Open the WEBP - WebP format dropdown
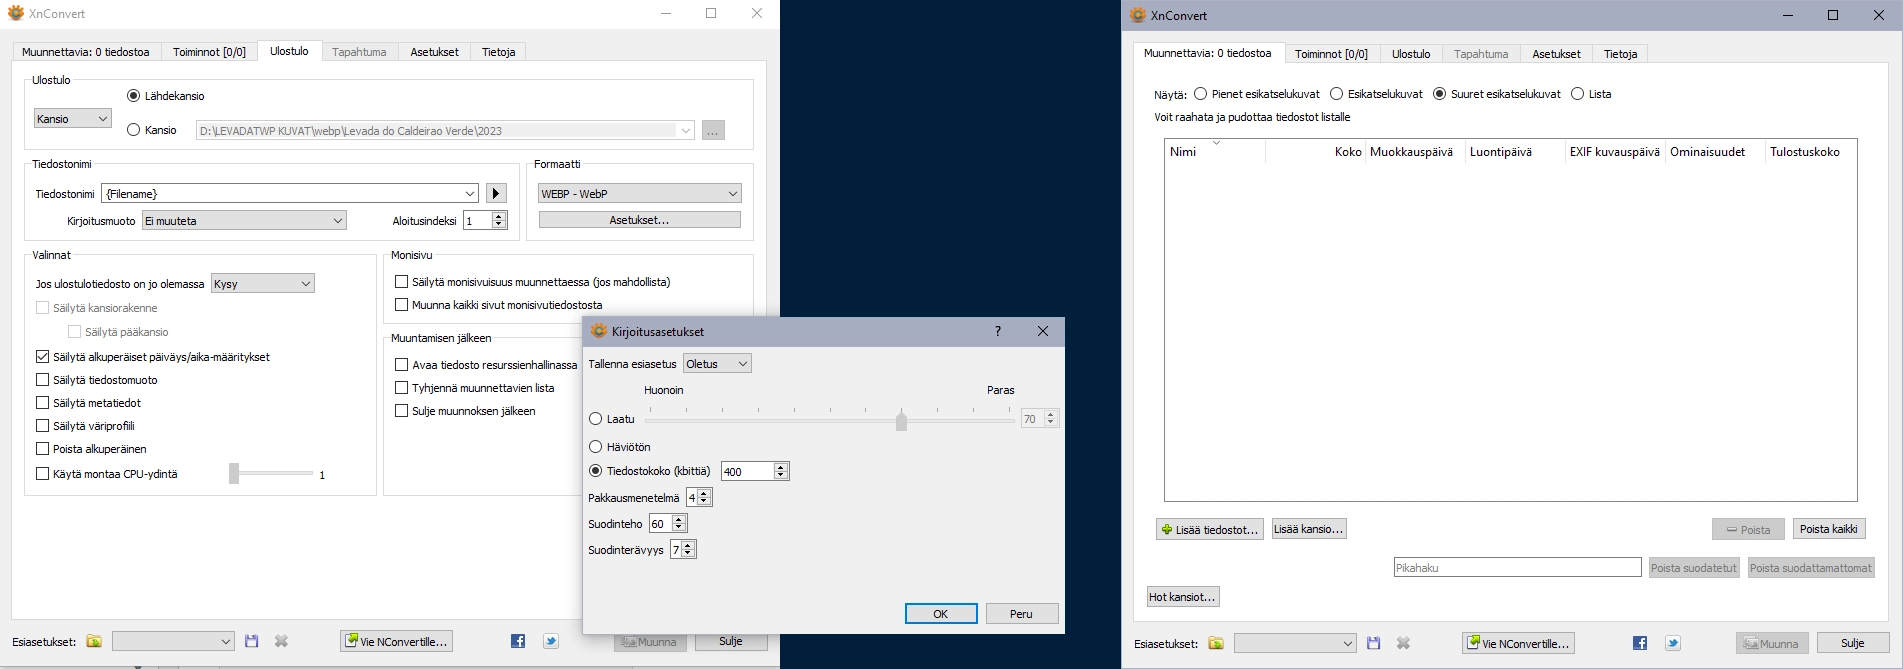Viewport: 1903px width, 669px height. click(x=639, y=193)
